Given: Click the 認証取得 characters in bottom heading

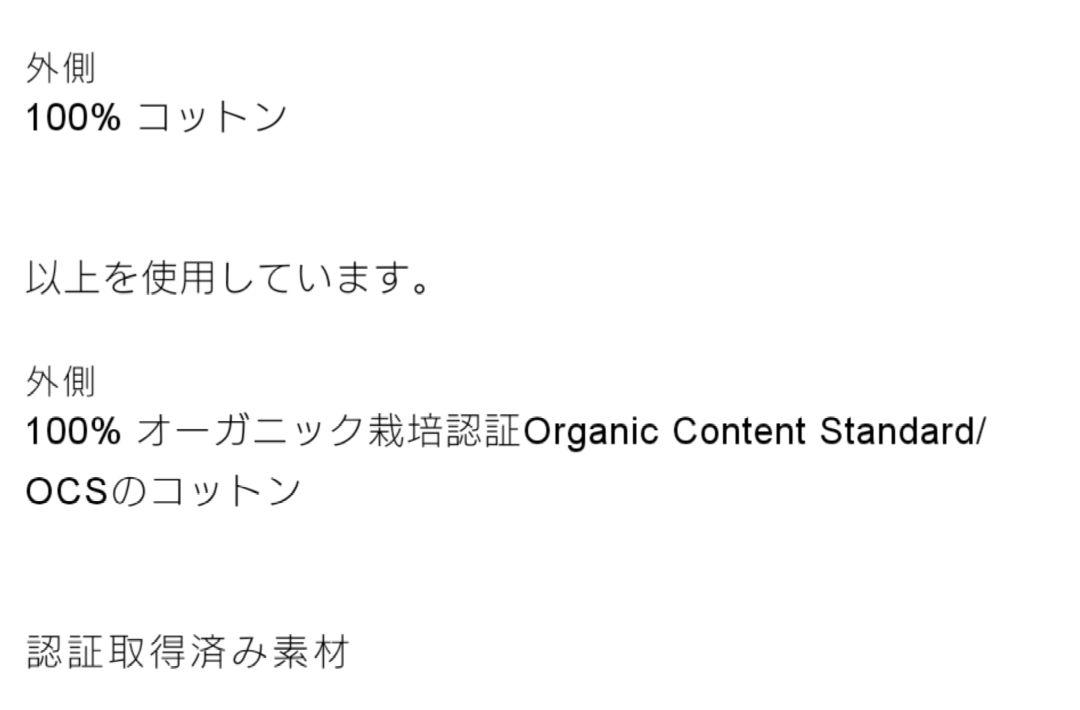Looking at the screenshot, I should [x=105, y=652].
